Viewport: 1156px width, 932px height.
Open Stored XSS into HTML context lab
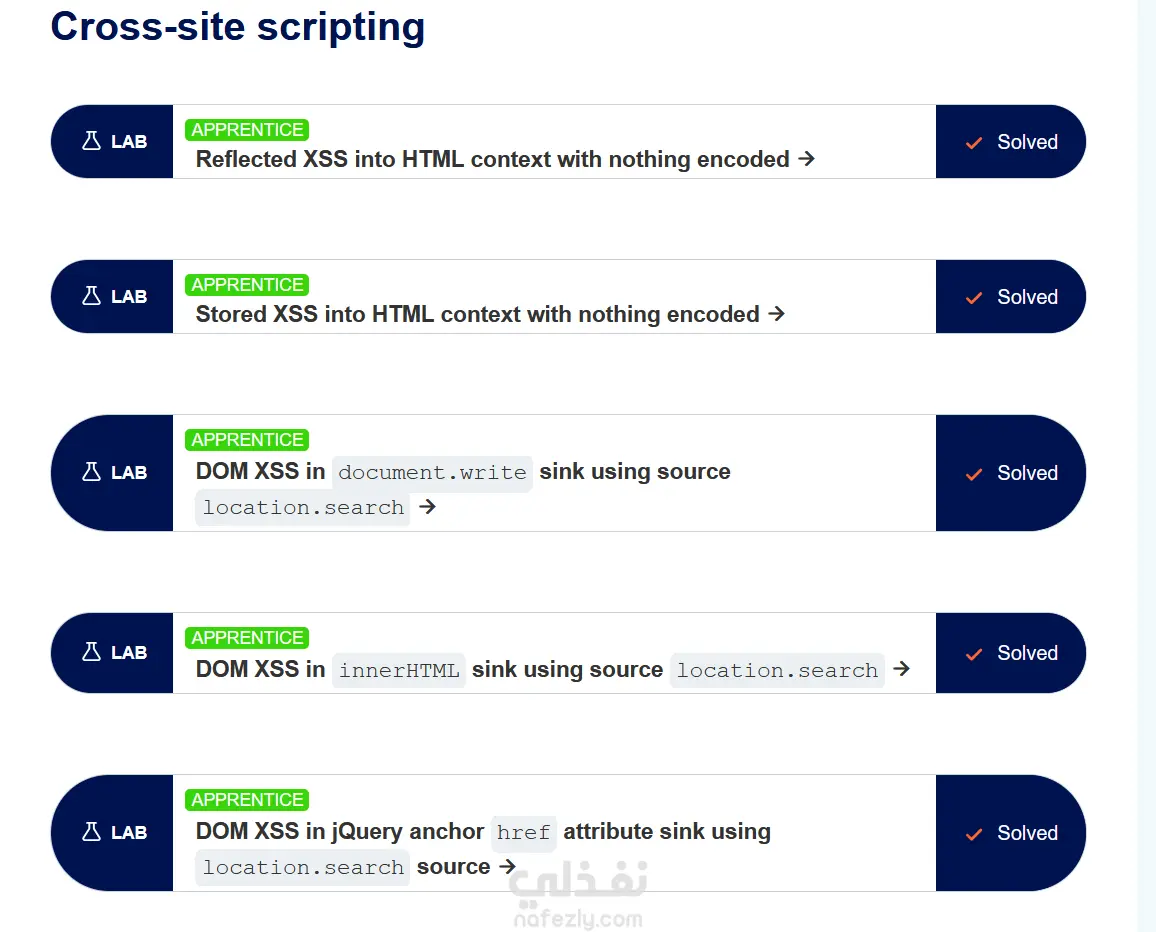click(477, 314)
